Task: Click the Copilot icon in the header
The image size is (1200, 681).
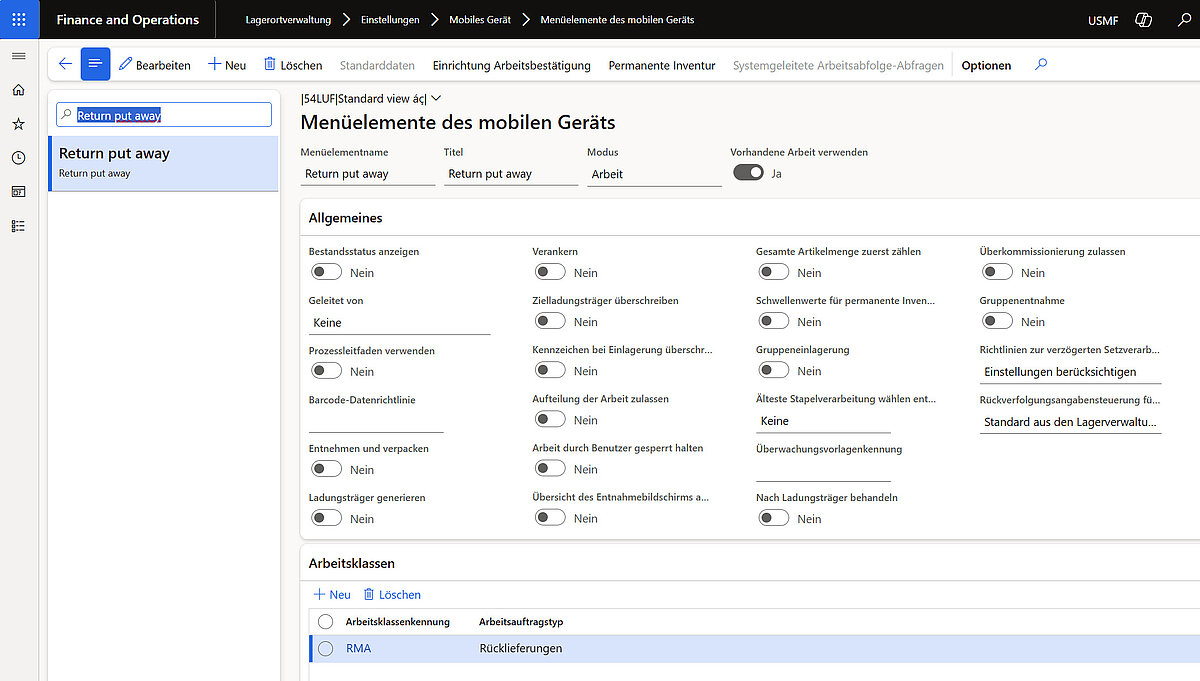Action: (1143, 19)
